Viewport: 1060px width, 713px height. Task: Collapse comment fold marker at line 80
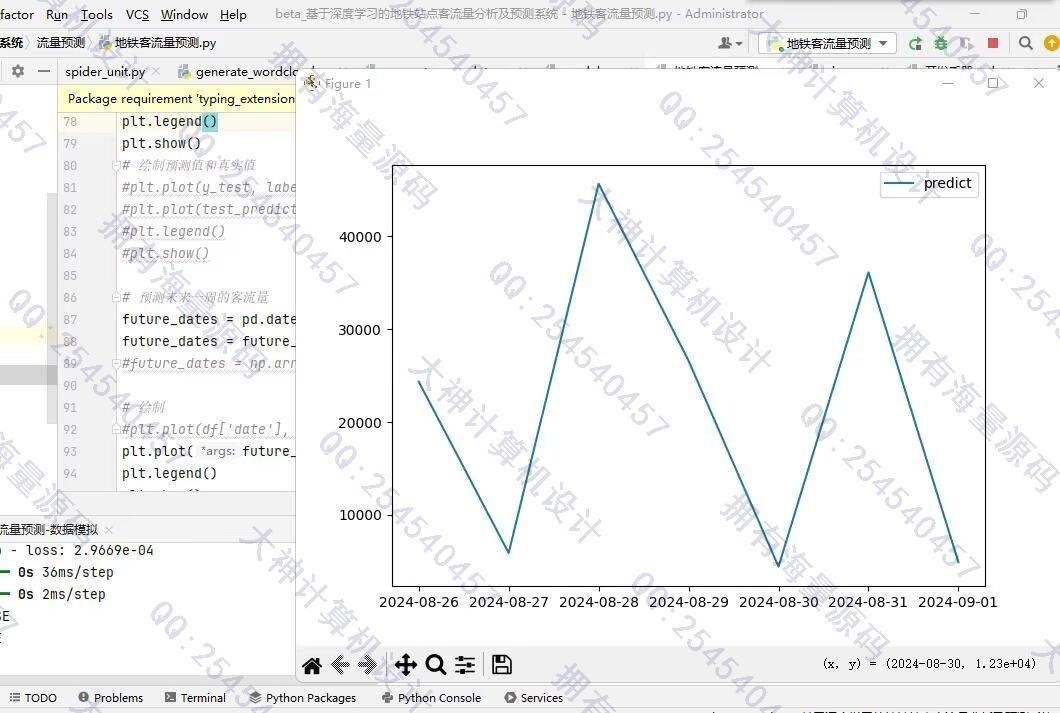click(x=116, y=165)
